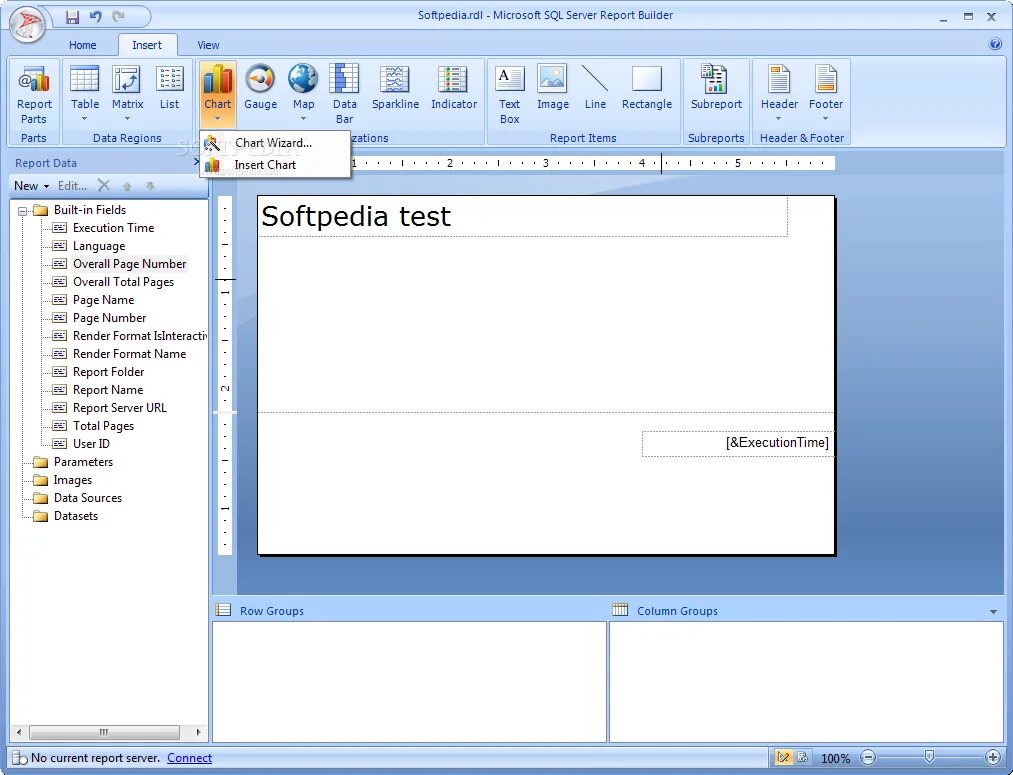1013x775 pixels.
Task: Insert a List data region
Action: coord(169,88)
